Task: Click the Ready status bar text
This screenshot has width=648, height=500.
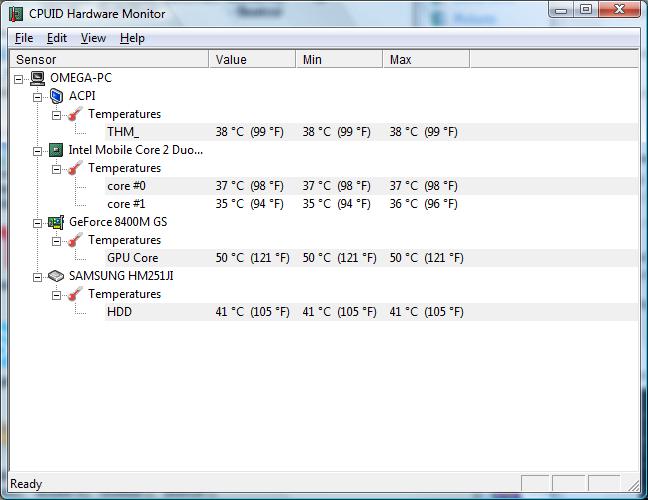Action: point(26,484)
